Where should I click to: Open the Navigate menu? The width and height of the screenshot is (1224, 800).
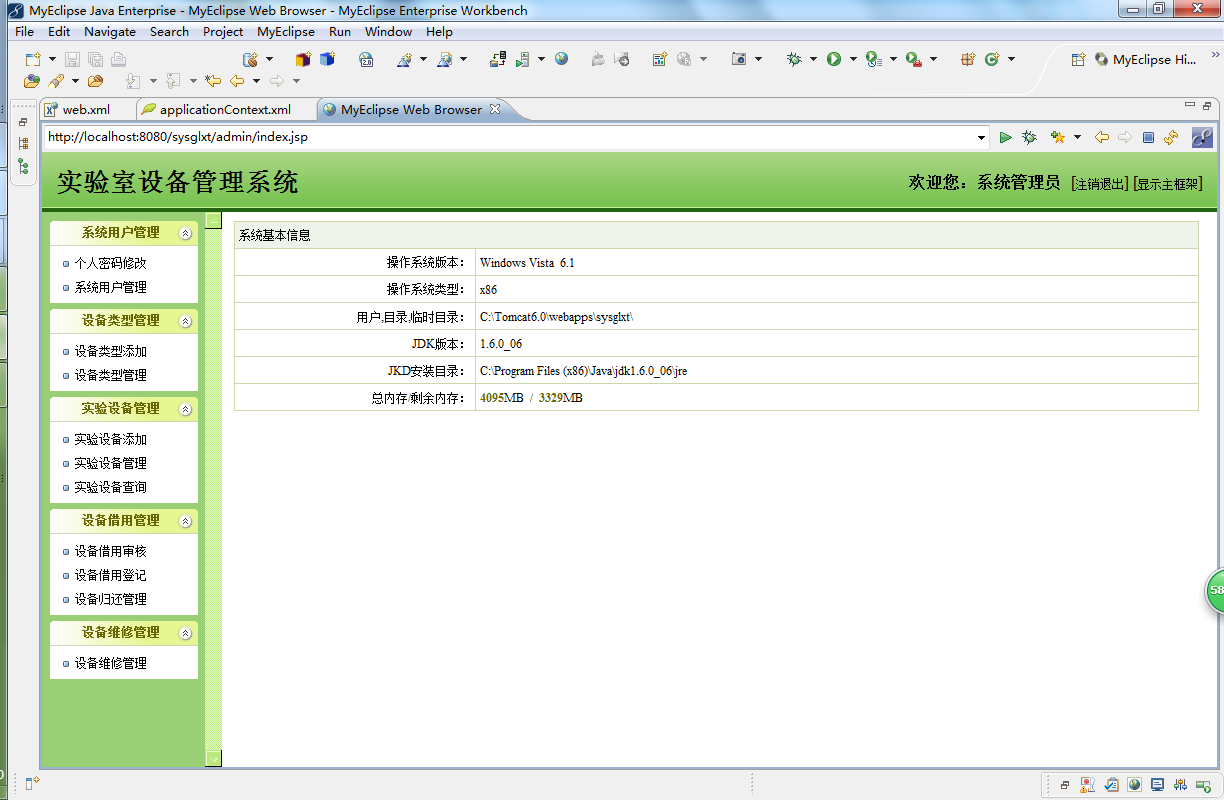click(110, 32)
